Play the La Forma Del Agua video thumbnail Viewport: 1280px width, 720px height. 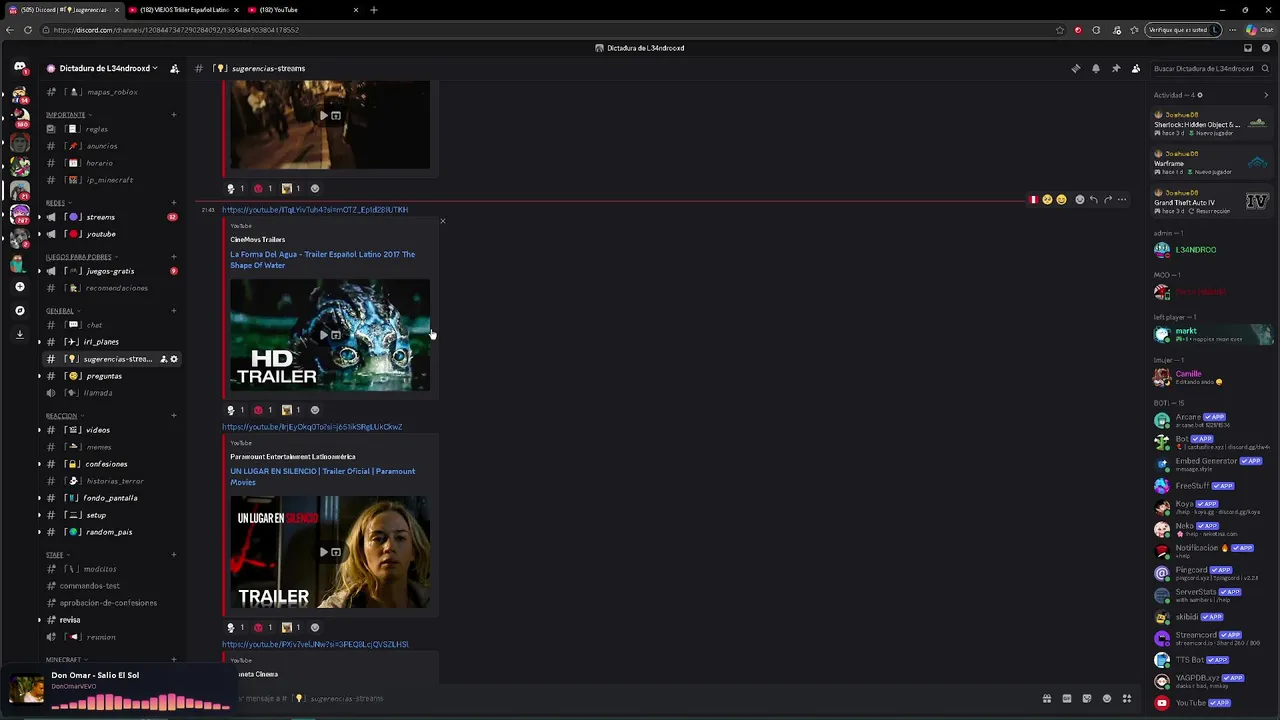[x=330, y=335]
